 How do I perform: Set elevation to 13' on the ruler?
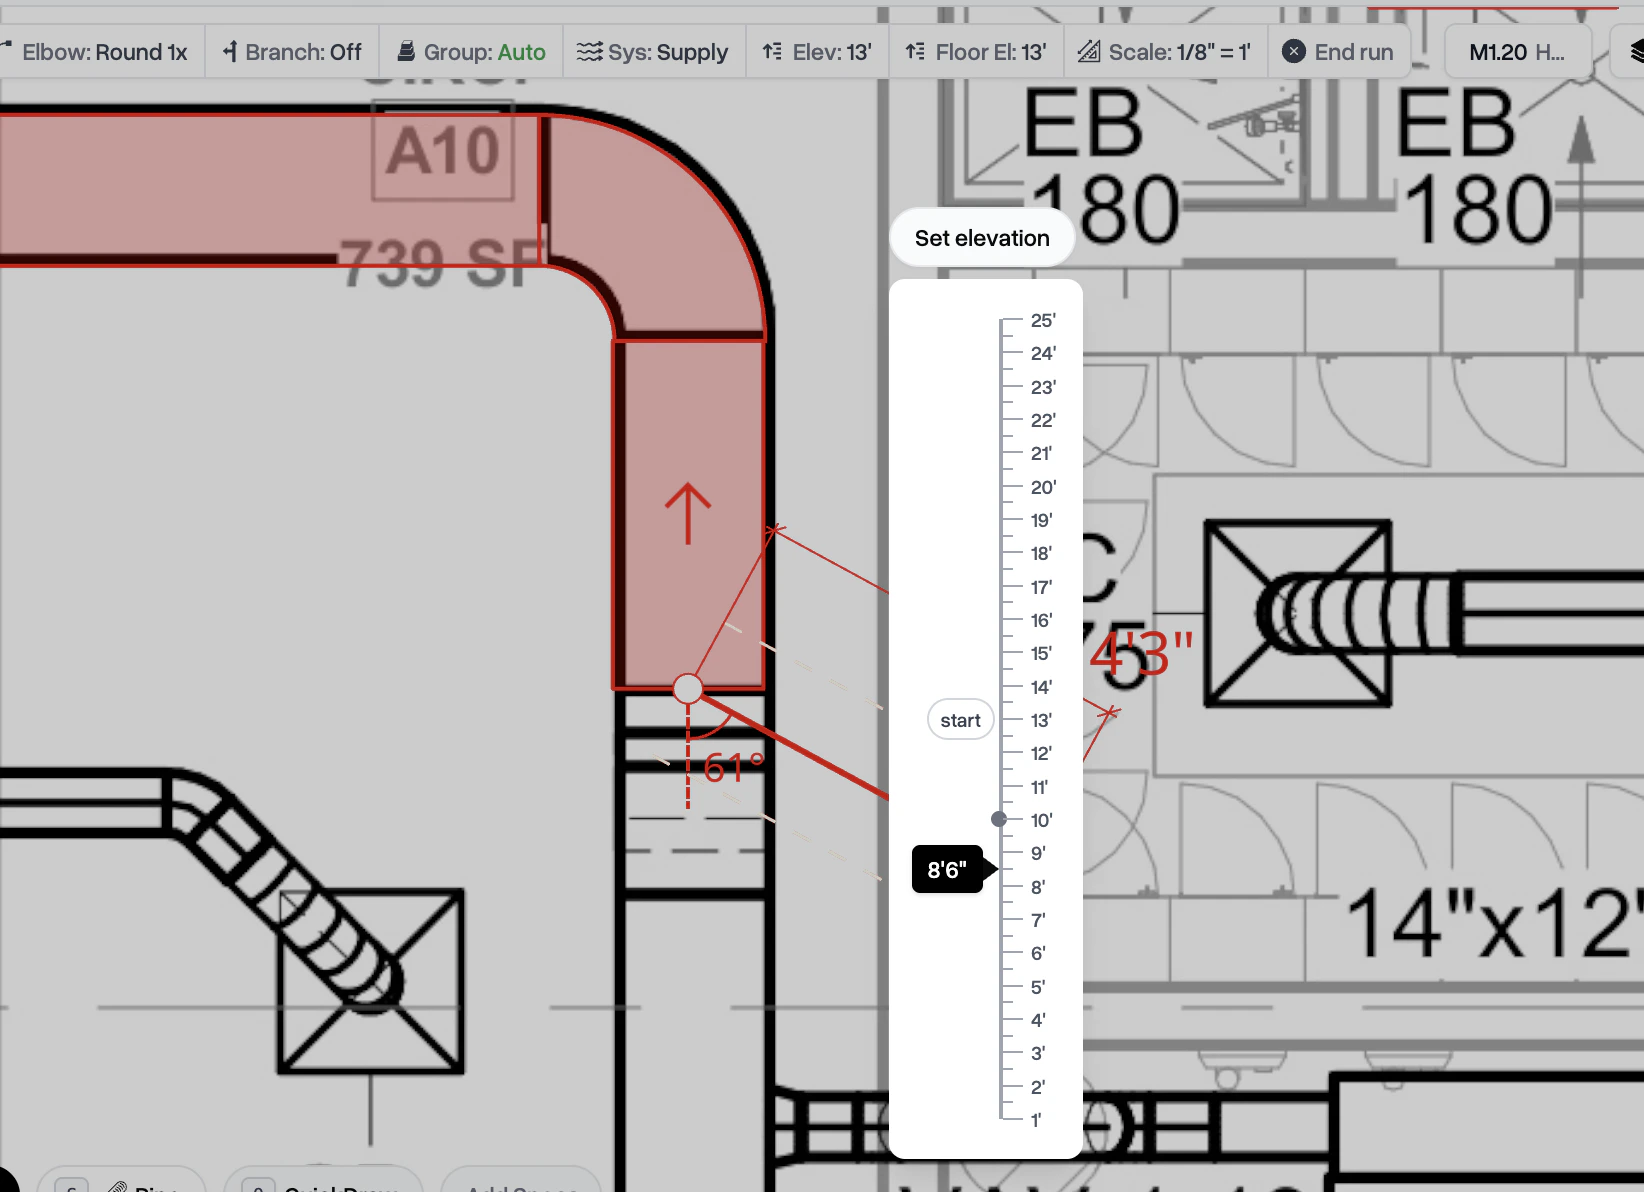pos(1041,720)
